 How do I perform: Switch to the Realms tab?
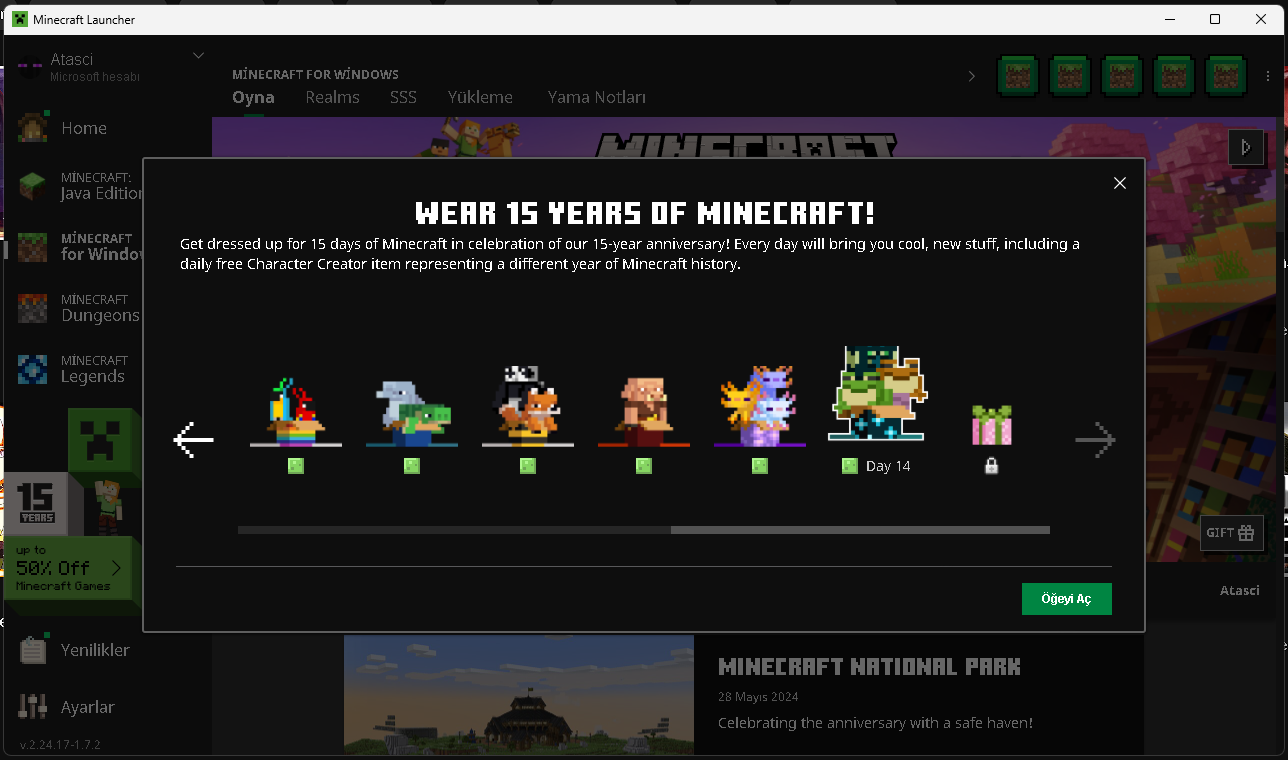tap(332, 97)
